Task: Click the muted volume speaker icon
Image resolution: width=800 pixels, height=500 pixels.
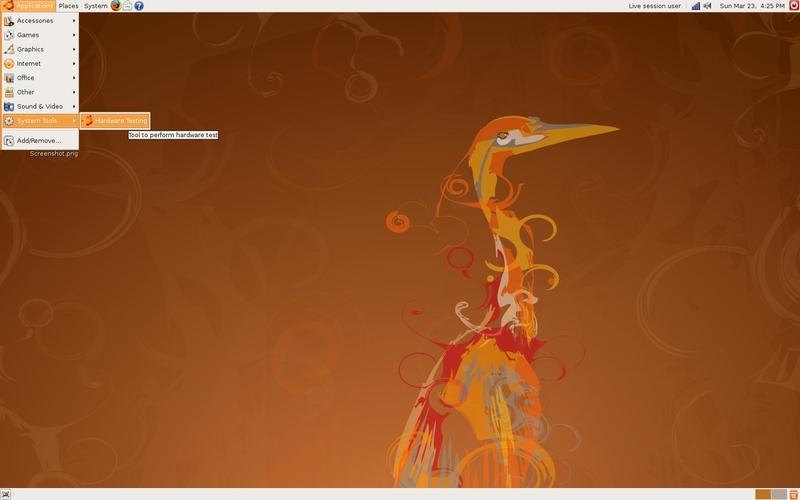Action: tap(707, 6)
